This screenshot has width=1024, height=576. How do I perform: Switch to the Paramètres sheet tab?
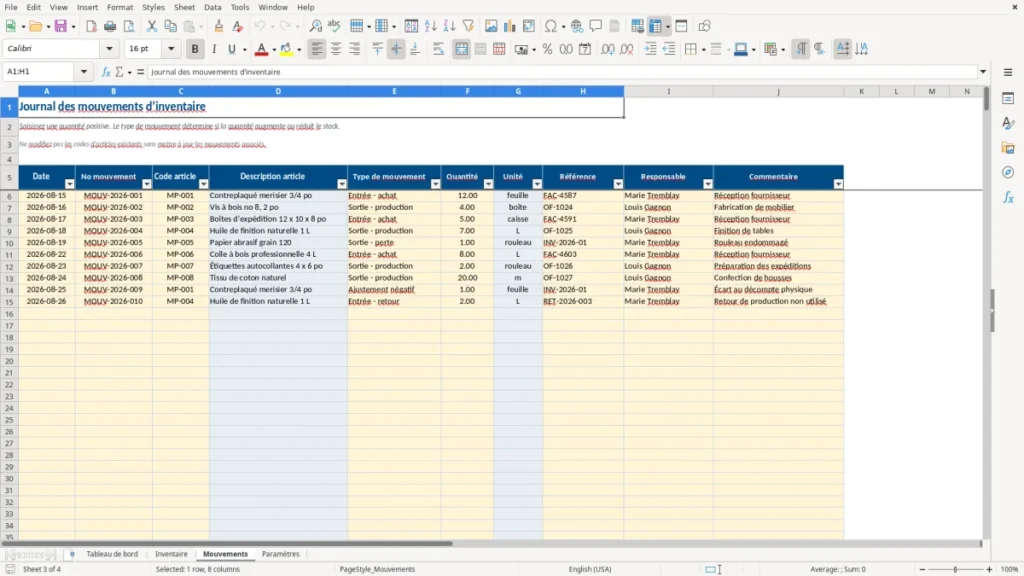[x=281, y=554]
